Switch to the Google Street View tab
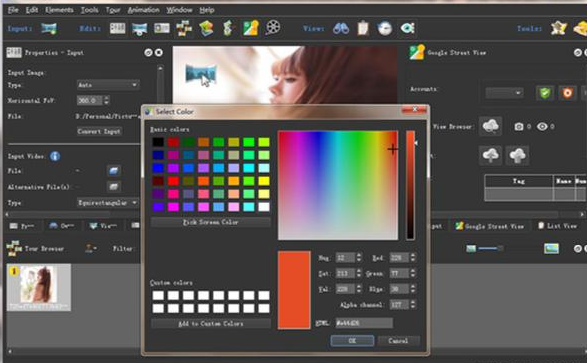 tap(489, 226)
